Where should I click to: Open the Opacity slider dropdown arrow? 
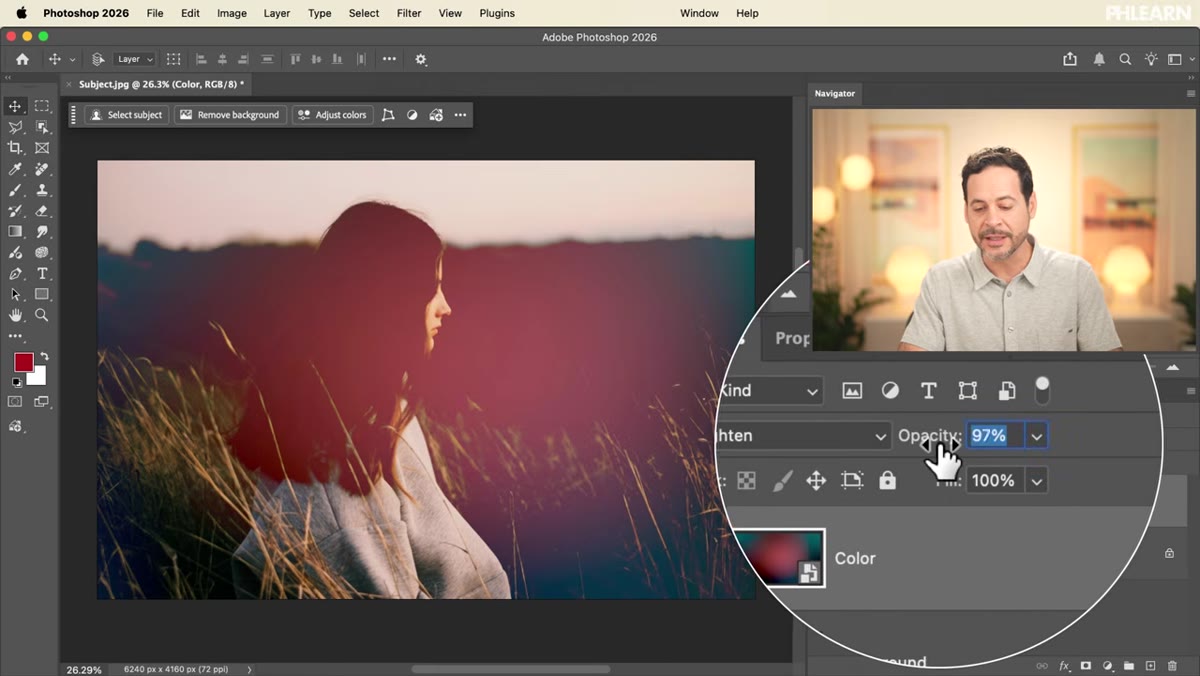pos(1037,436)
